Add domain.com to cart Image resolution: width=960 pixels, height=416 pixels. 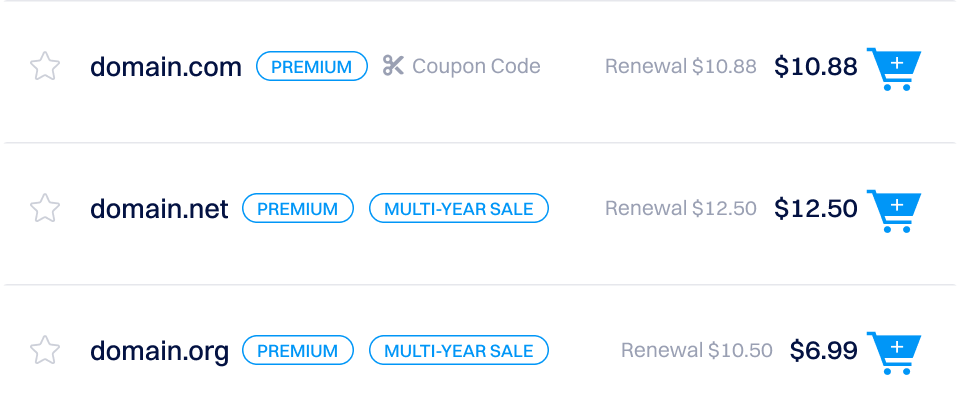tap(893, 67)
